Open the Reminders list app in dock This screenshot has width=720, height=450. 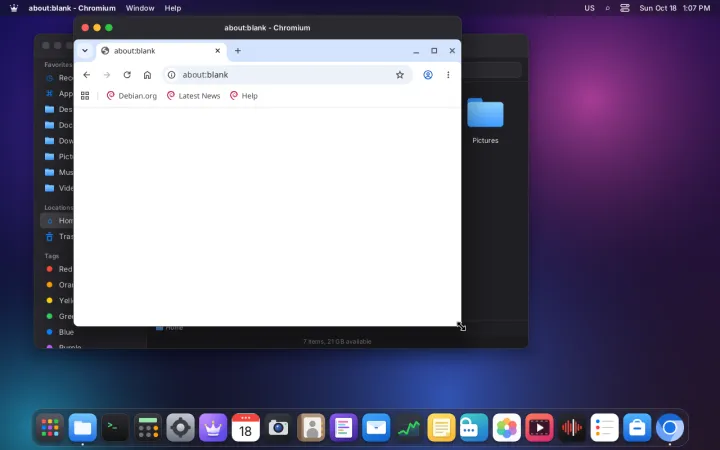[x=604, y=428]
